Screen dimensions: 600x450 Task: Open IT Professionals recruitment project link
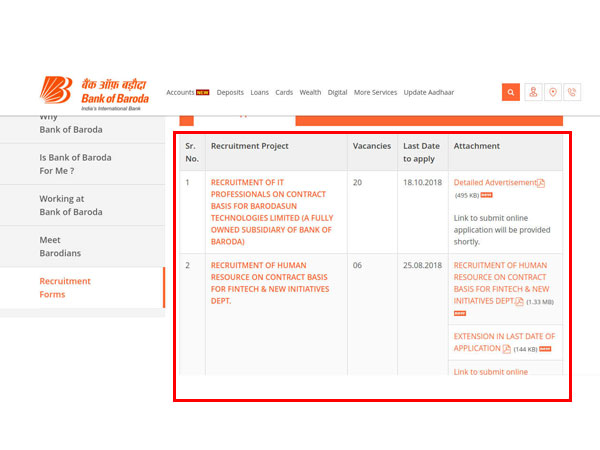(x=272, y=212)
